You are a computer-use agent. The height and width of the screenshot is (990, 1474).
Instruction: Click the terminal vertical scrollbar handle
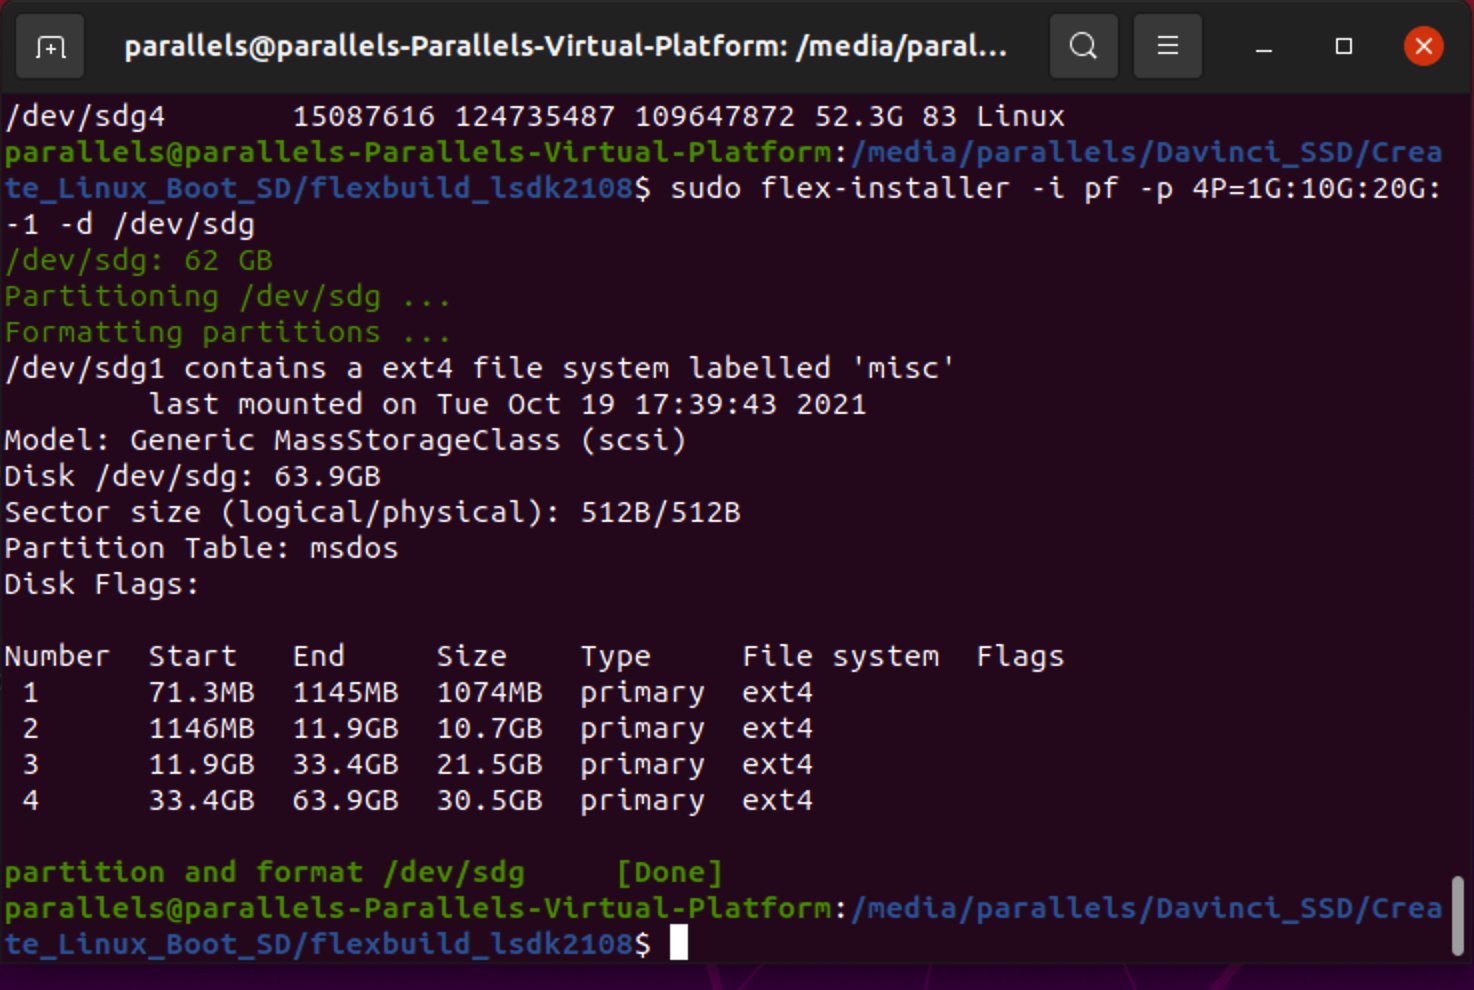click(x=1458, y=914)
